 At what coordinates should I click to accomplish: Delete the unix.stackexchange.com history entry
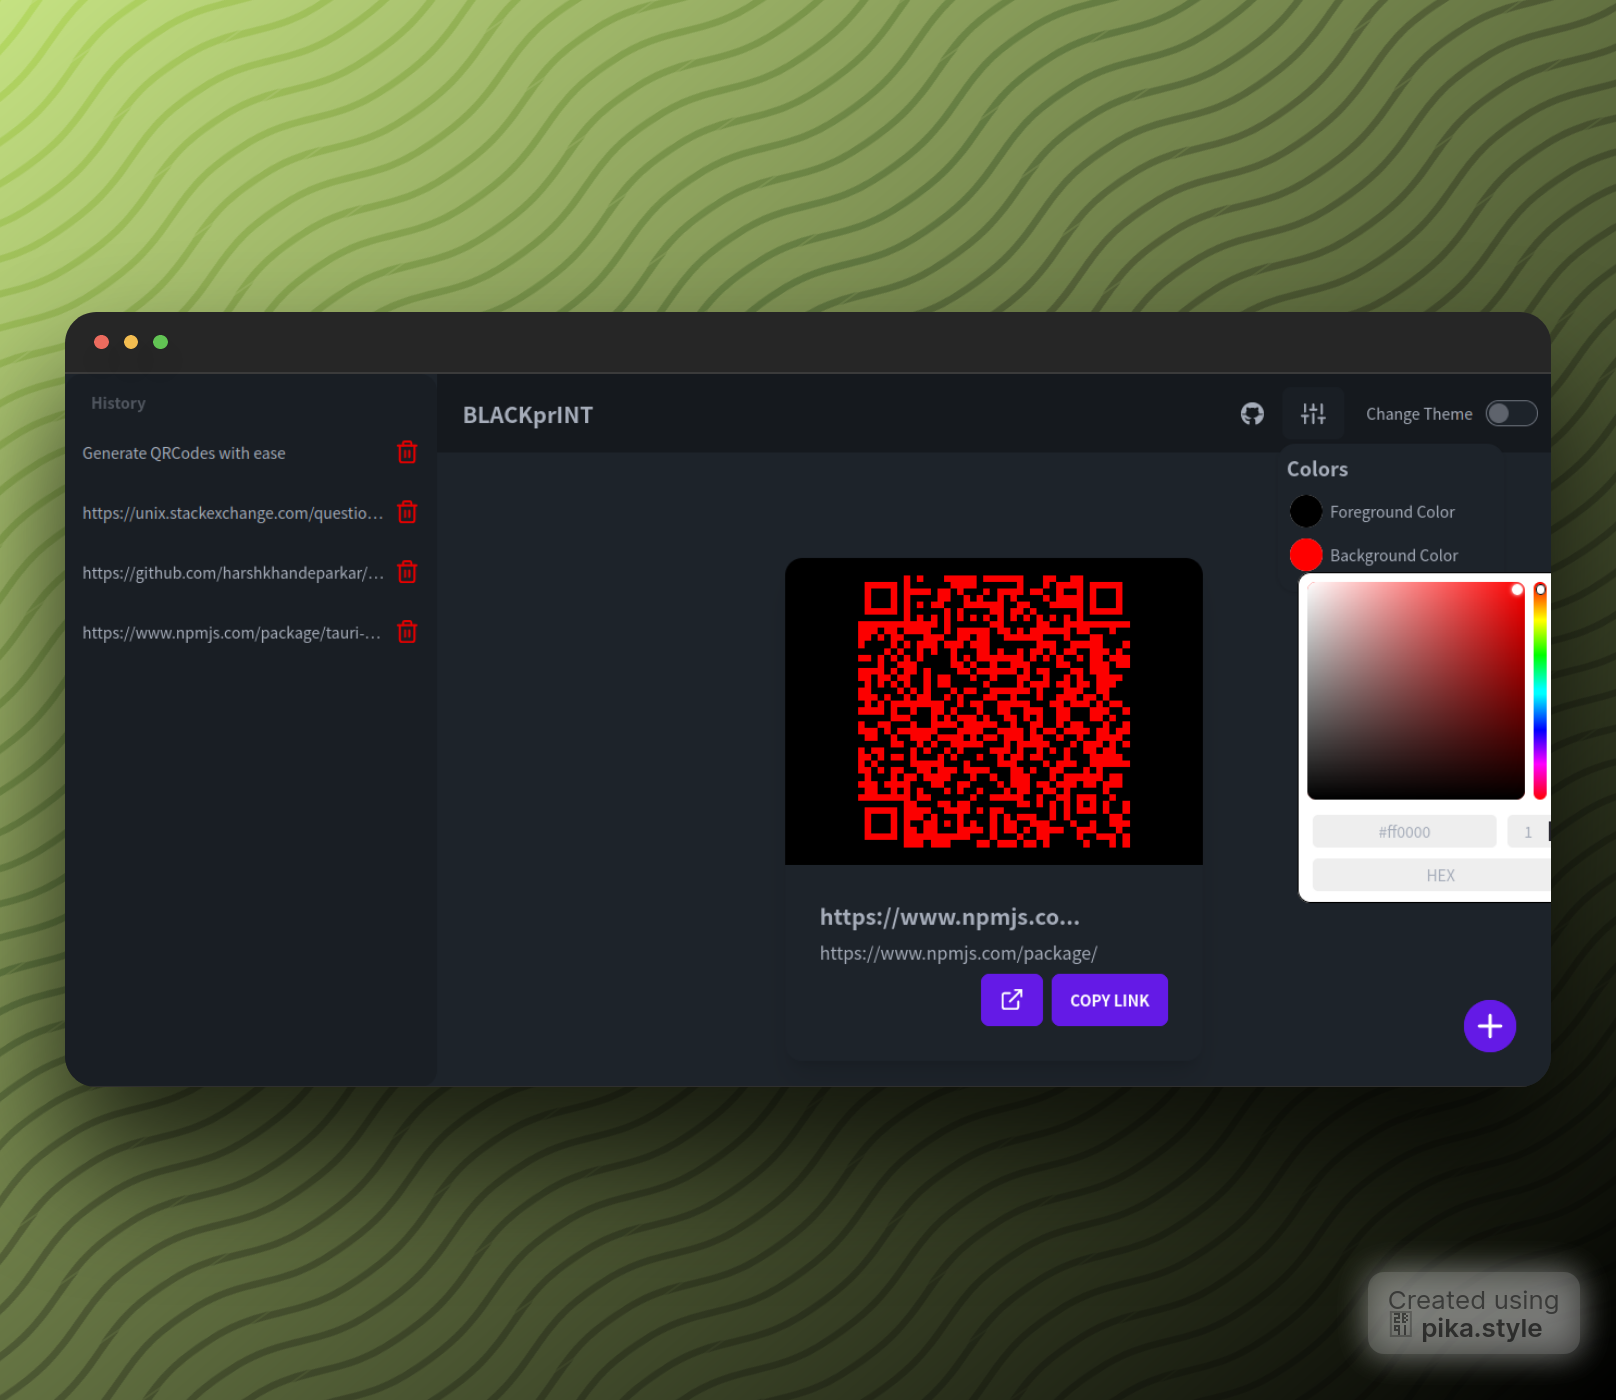[407, 512]
